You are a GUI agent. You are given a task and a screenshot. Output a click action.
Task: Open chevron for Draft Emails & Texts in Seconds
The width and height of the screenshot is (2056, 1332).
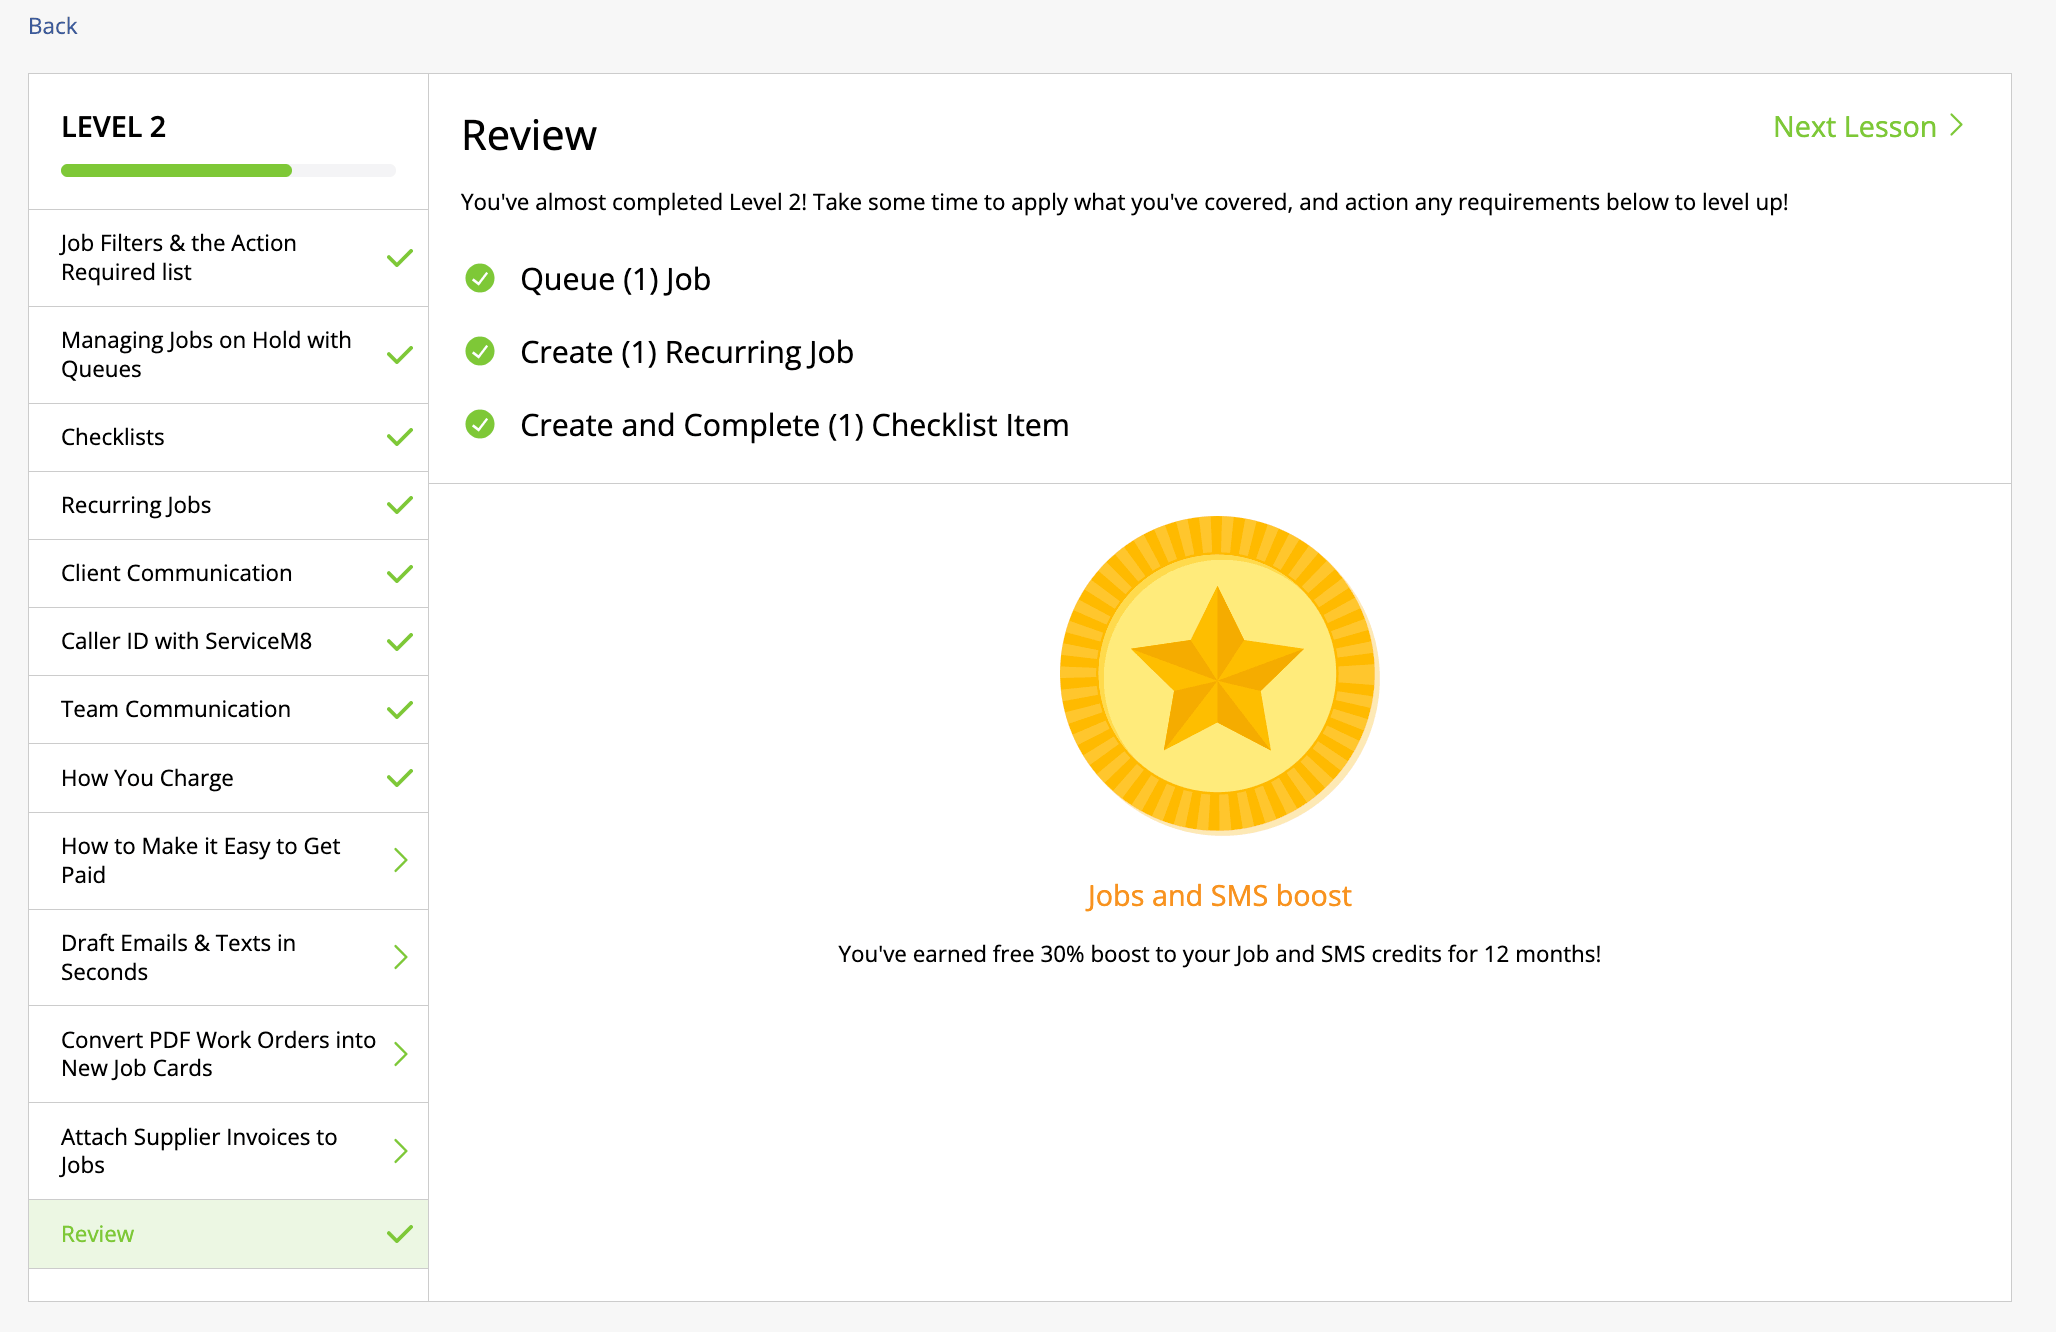pos(401,957)
